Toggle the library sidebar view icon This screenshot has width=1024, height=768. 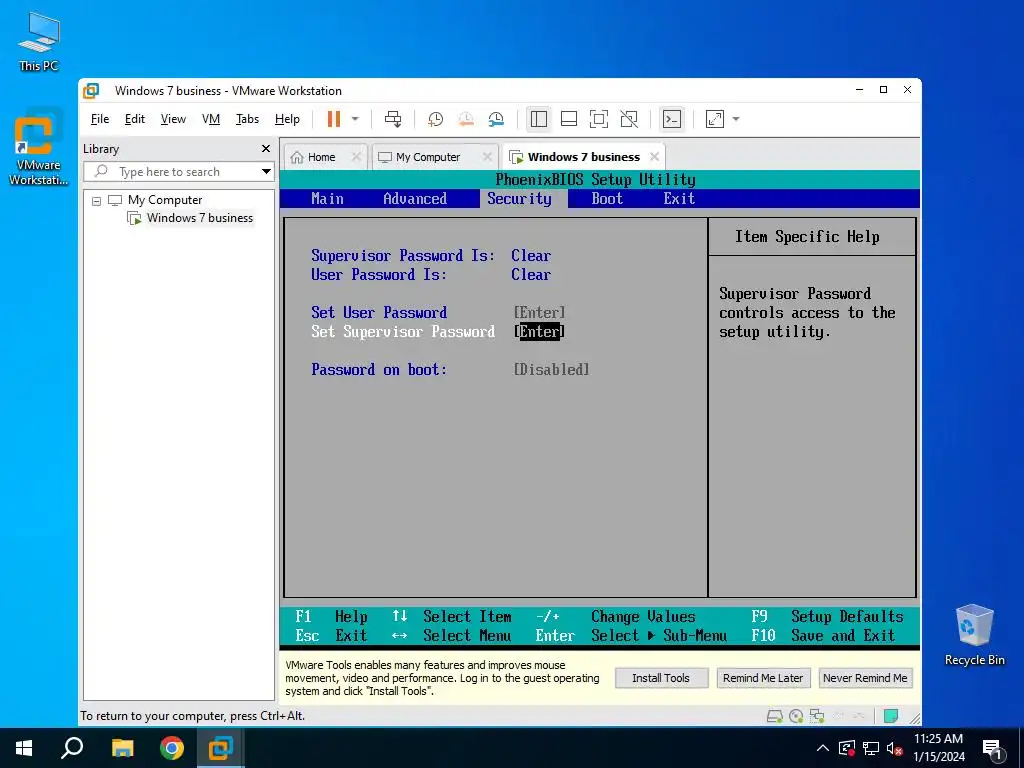tap(539, 119)
